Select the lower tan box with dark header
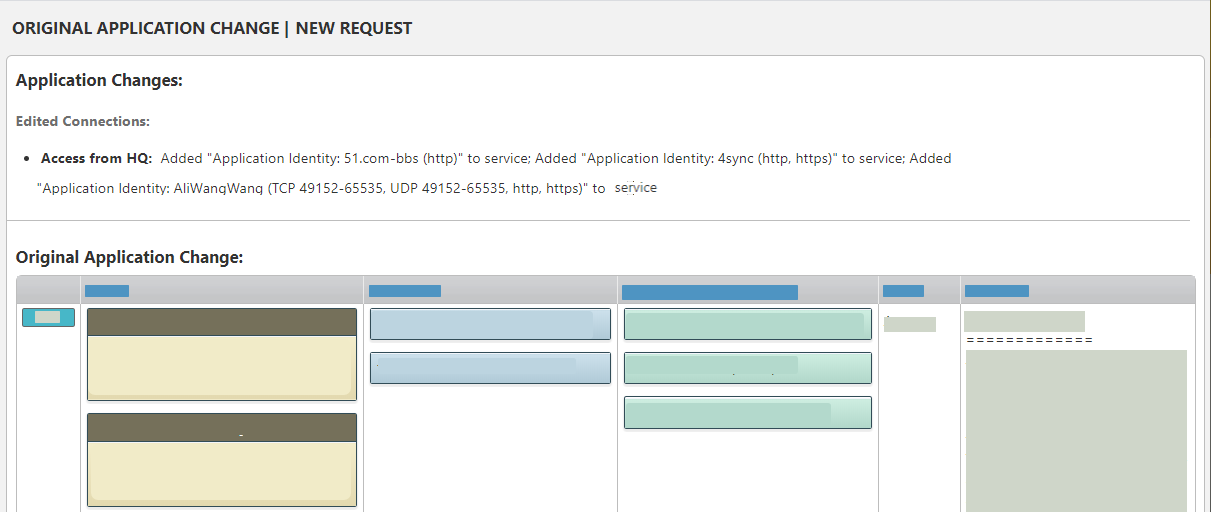 [222, 460]
